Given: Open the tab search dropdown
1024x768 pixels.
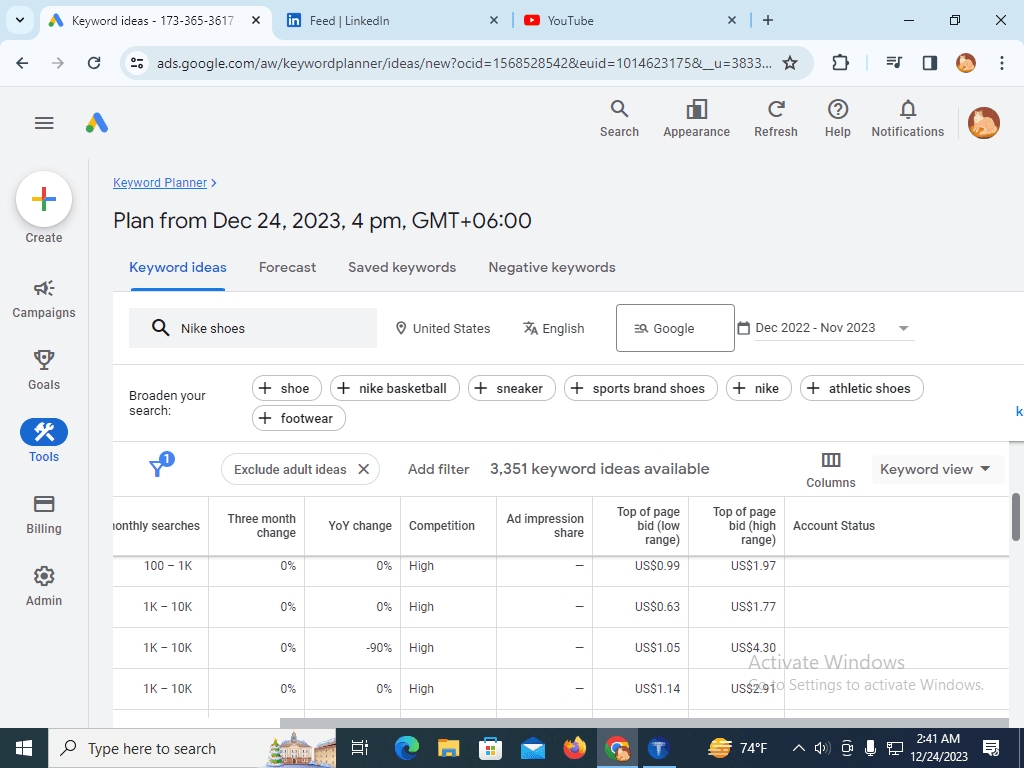Looking at the screenshot, I should [20, 20].
